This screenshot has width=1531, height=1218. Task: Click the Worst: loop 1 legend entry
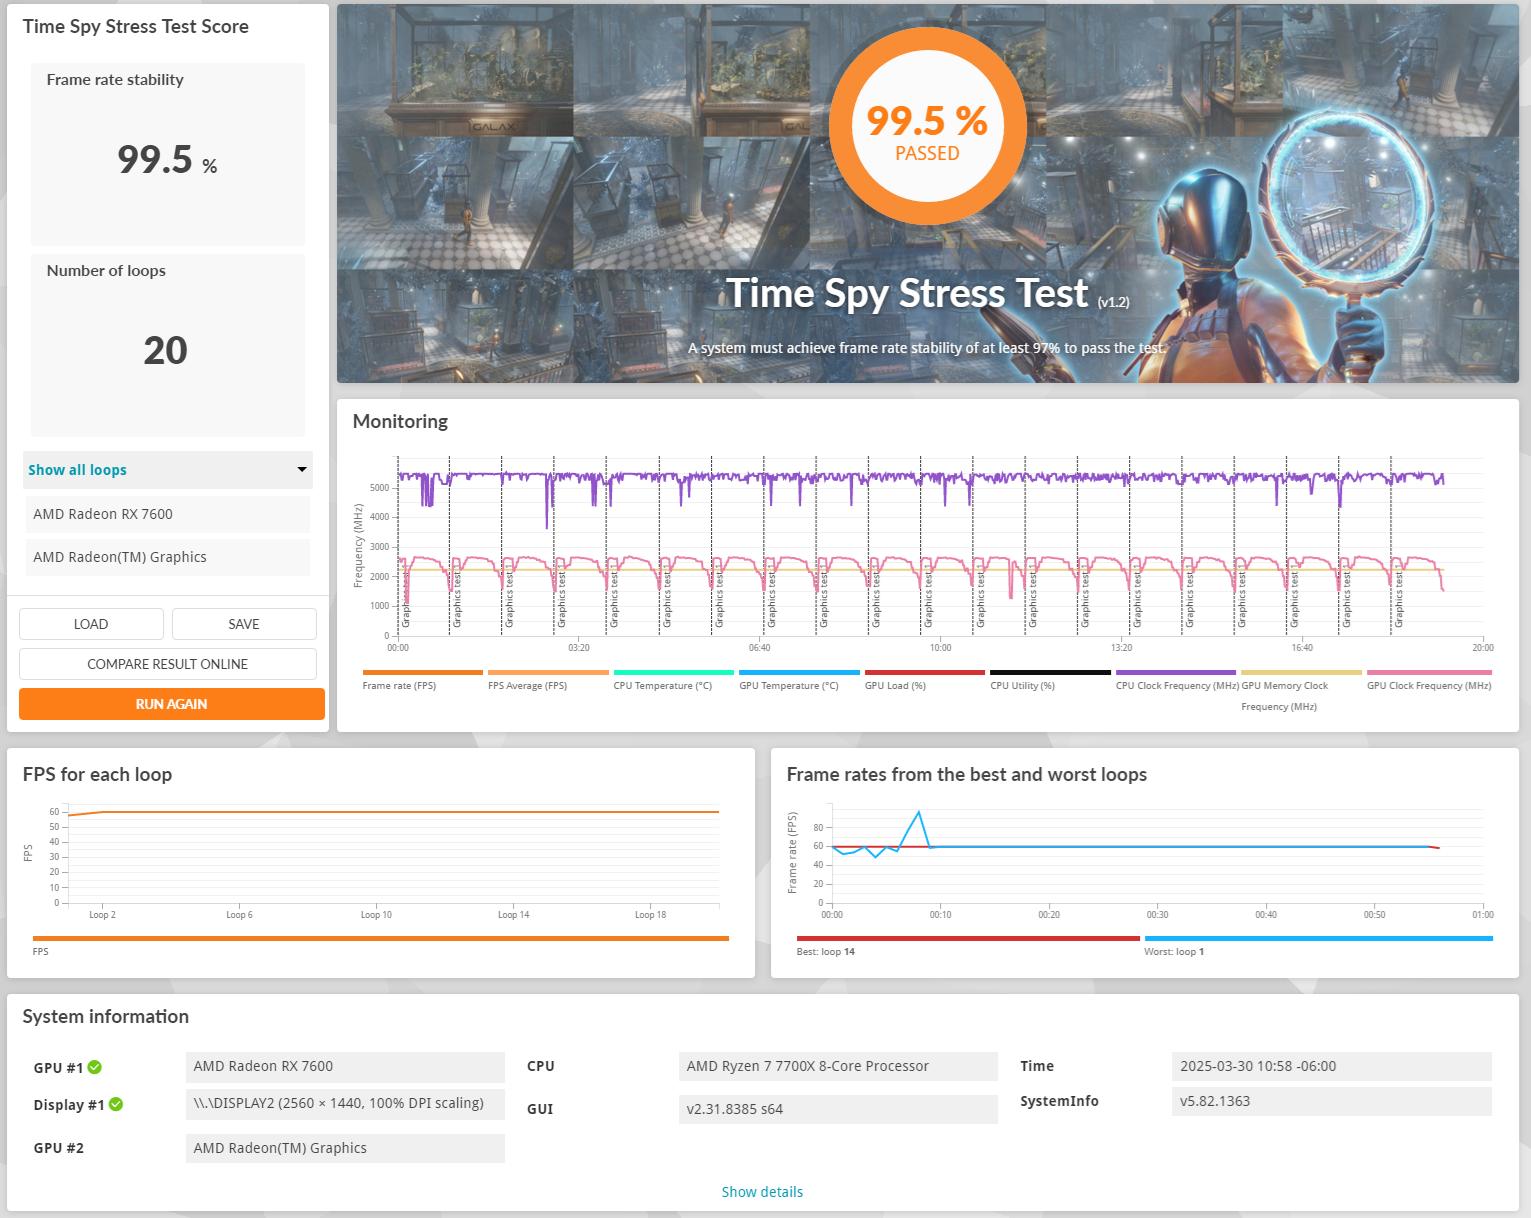(x=1173, y=952)
